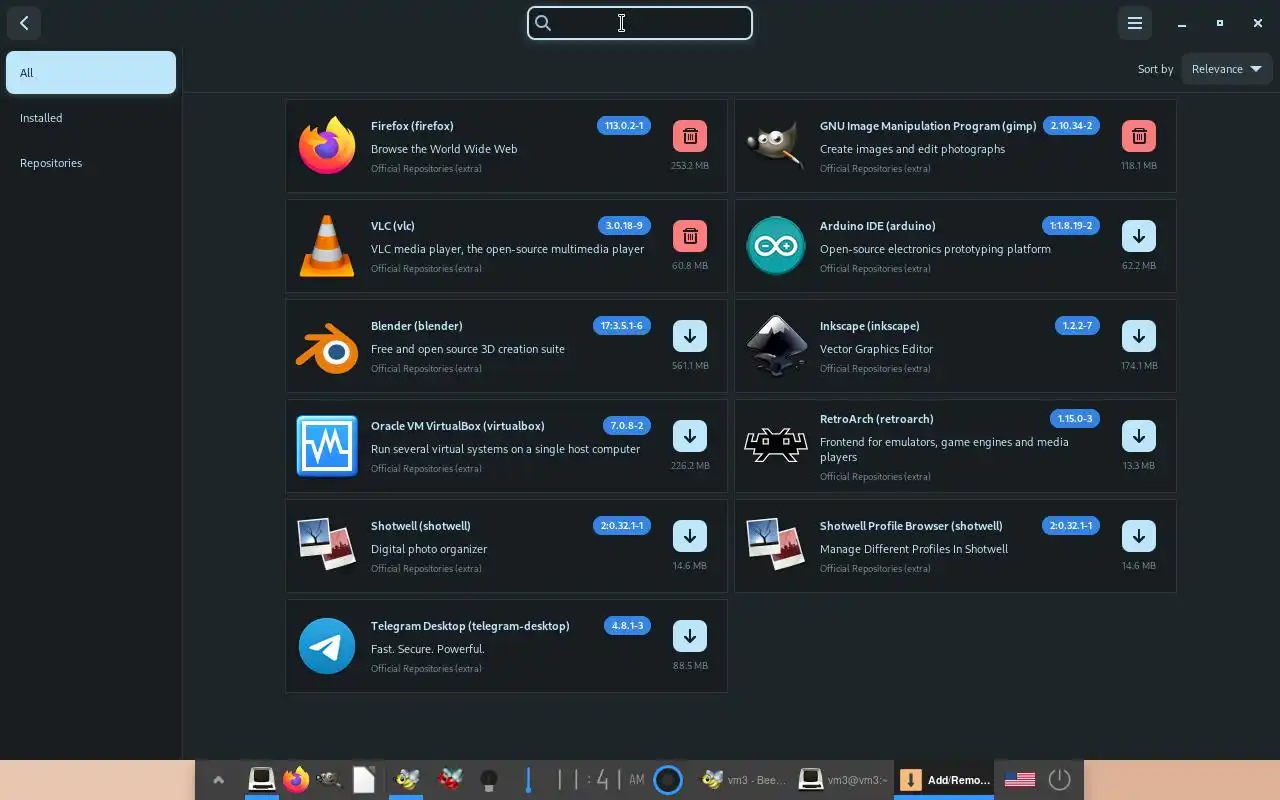Click 'Free and open source 3D creation suite'

point(468,349)
